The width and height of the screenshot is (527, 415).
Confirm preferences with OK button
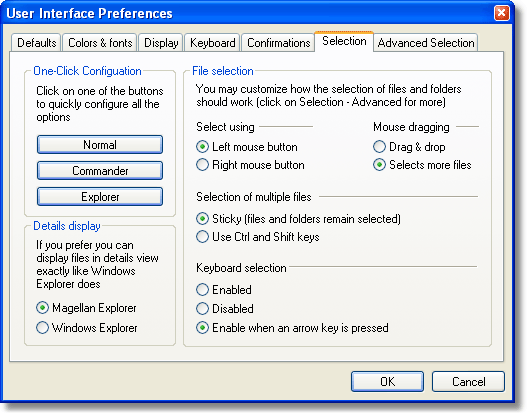tap(387, 381)
